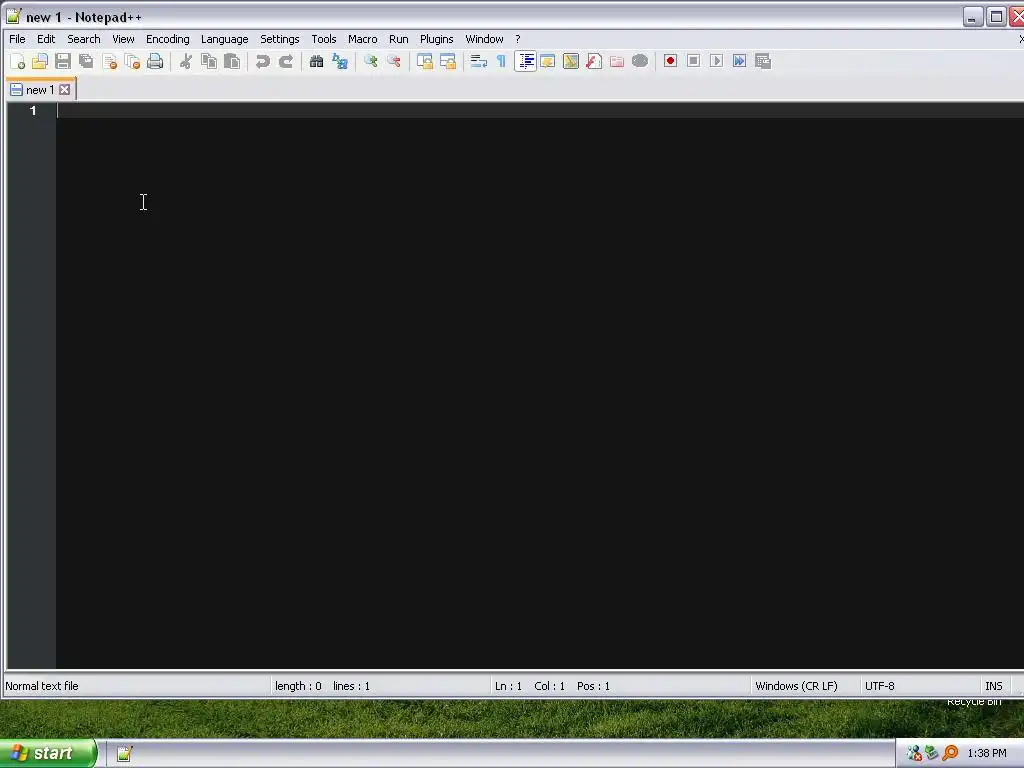Open the Document Map toolbar icon
The width and height of the screenshot is (1024, 768).
tap(571, 61)
